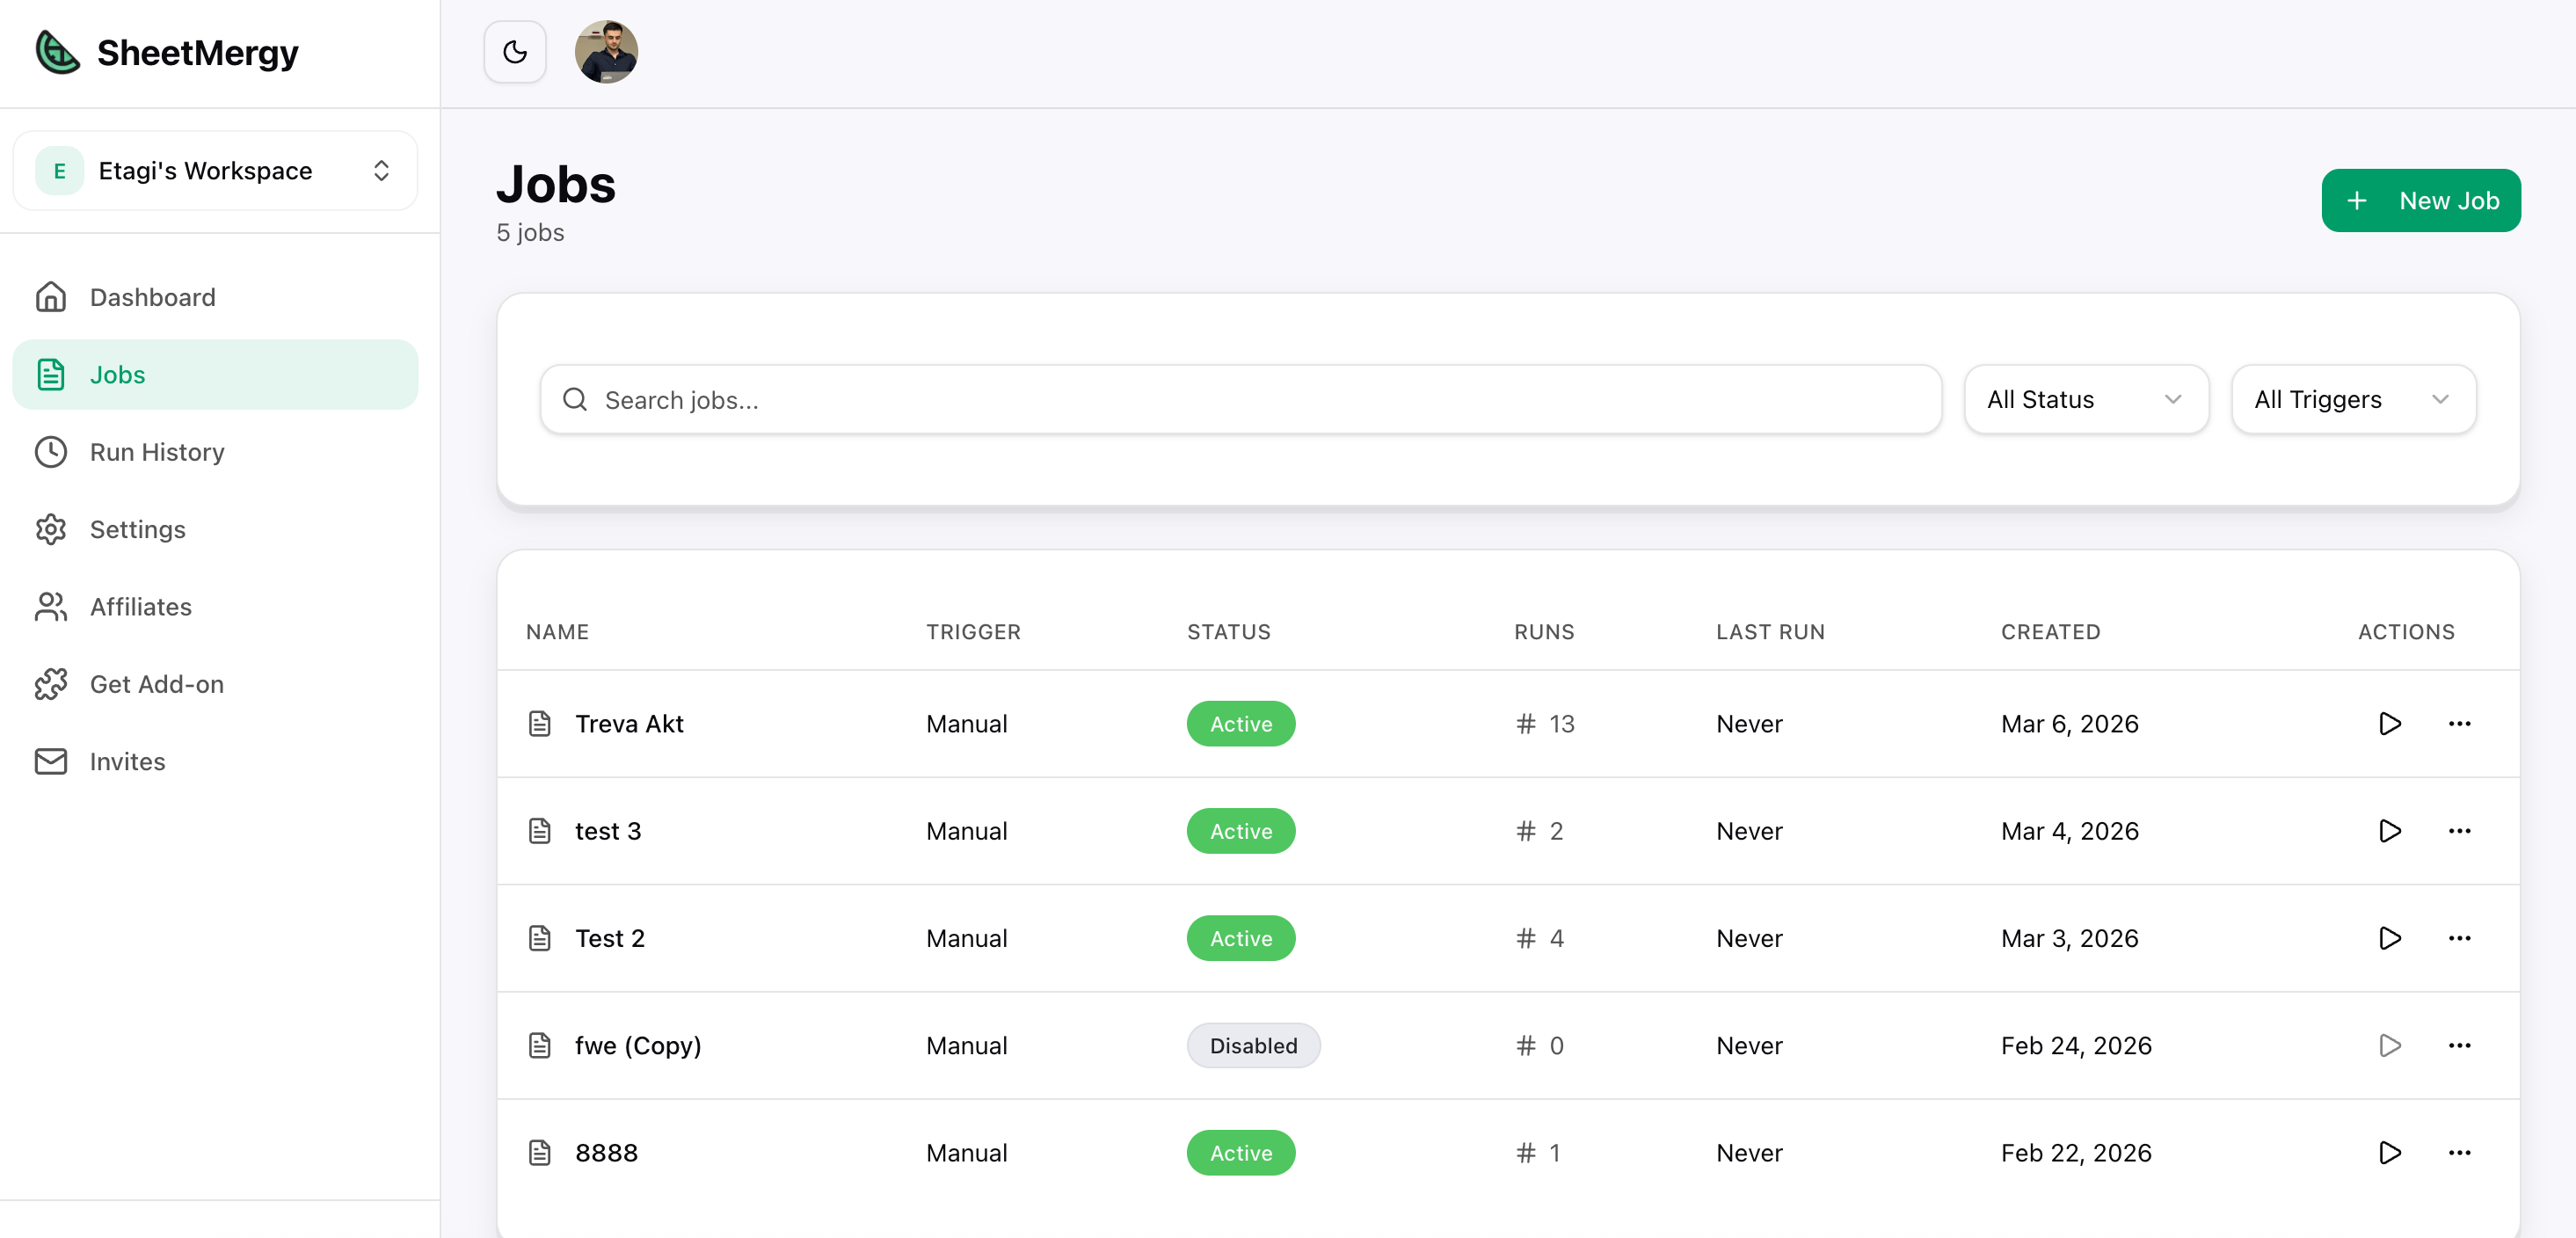The width and height of the screenshot is (2576, 1238).
Task: Click the SheetMergy logo icon
Action: [x=57, y=52]
